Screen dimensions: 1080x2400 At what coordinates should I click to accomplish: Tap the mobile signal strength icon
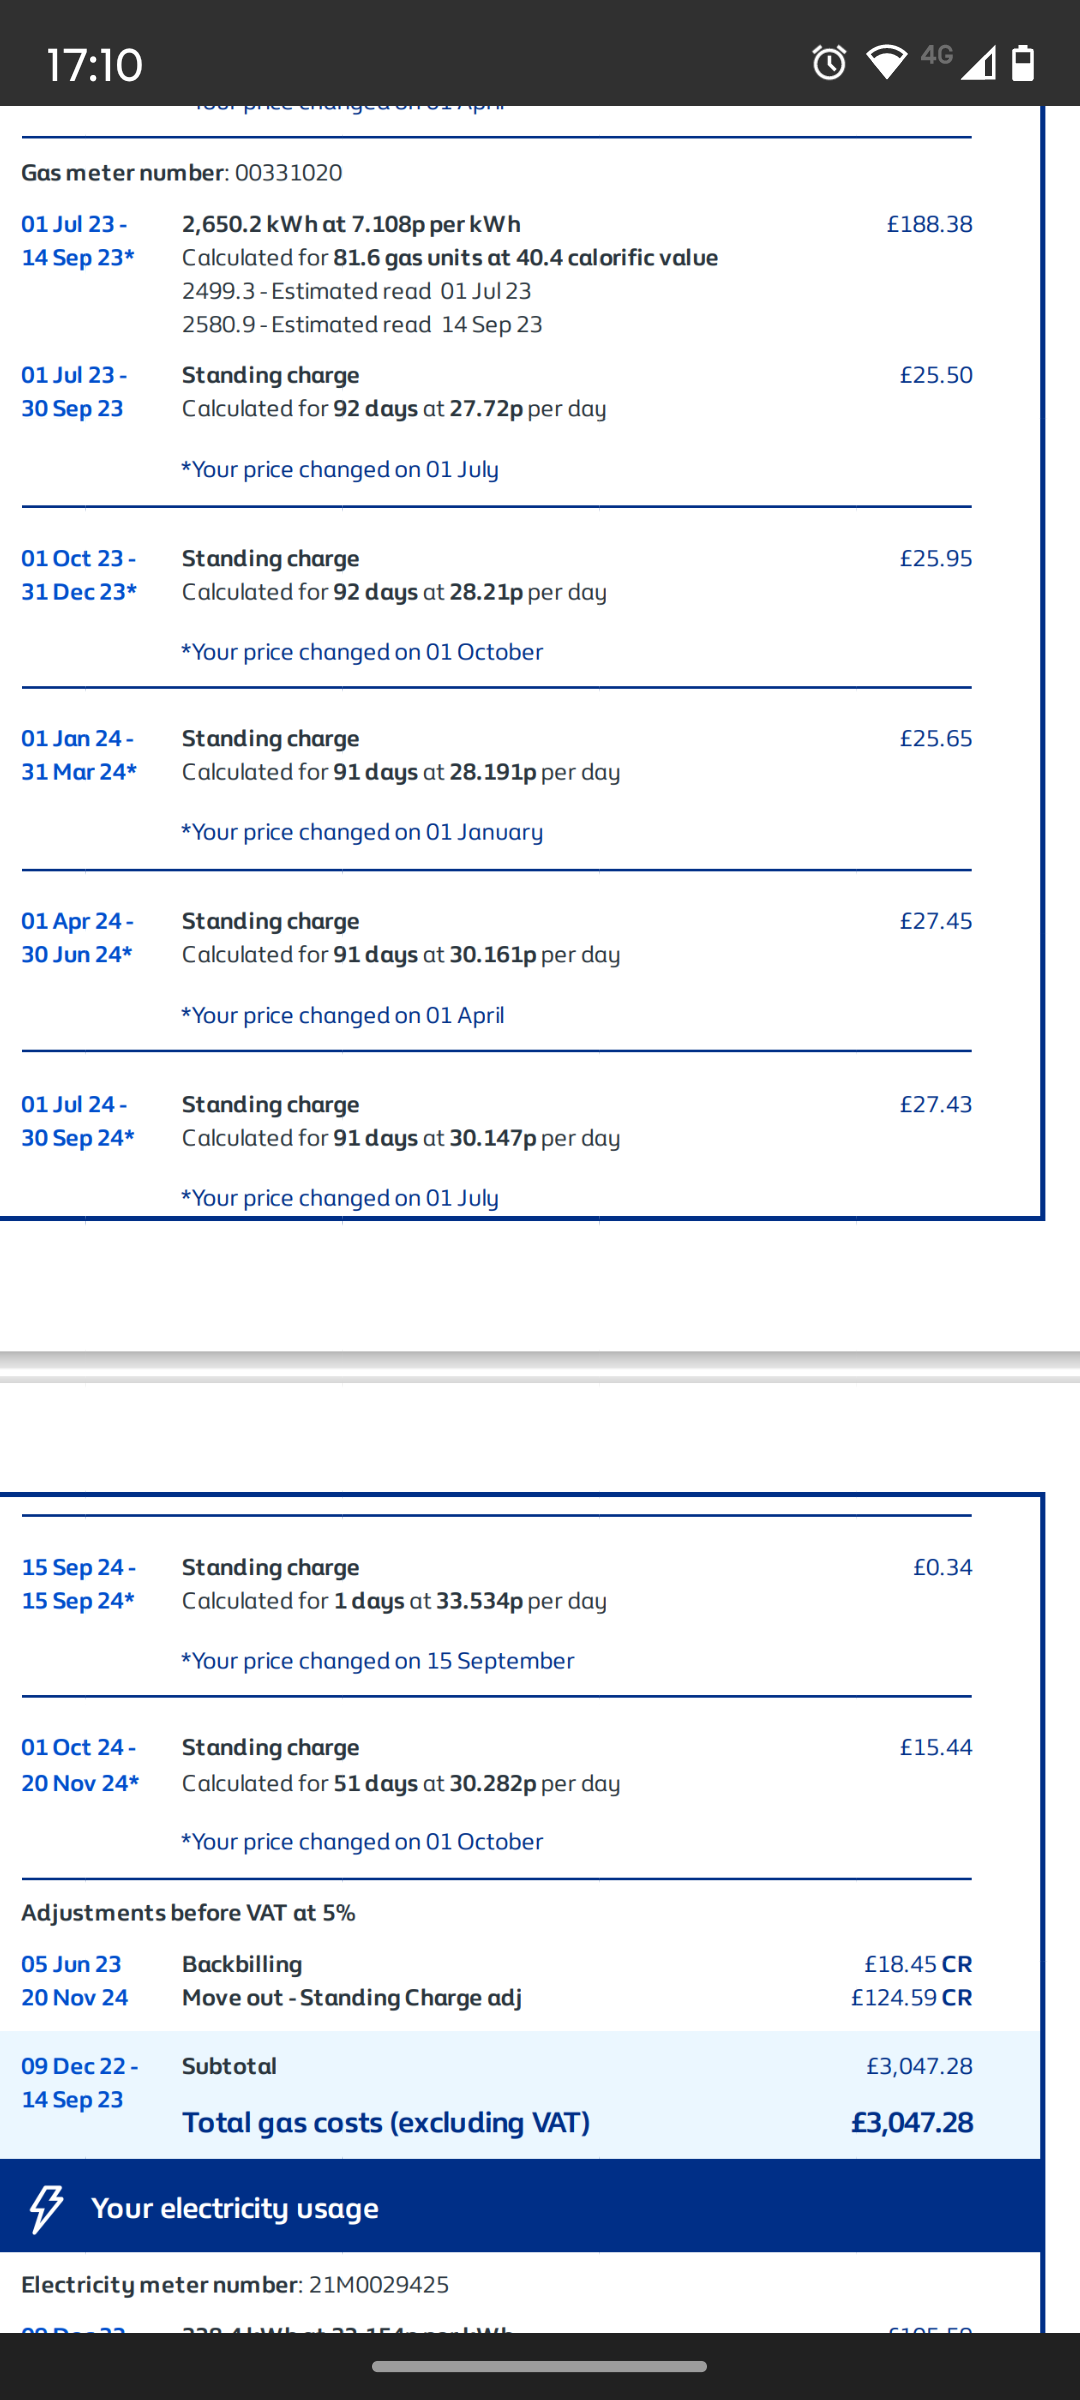click(978, 63)
